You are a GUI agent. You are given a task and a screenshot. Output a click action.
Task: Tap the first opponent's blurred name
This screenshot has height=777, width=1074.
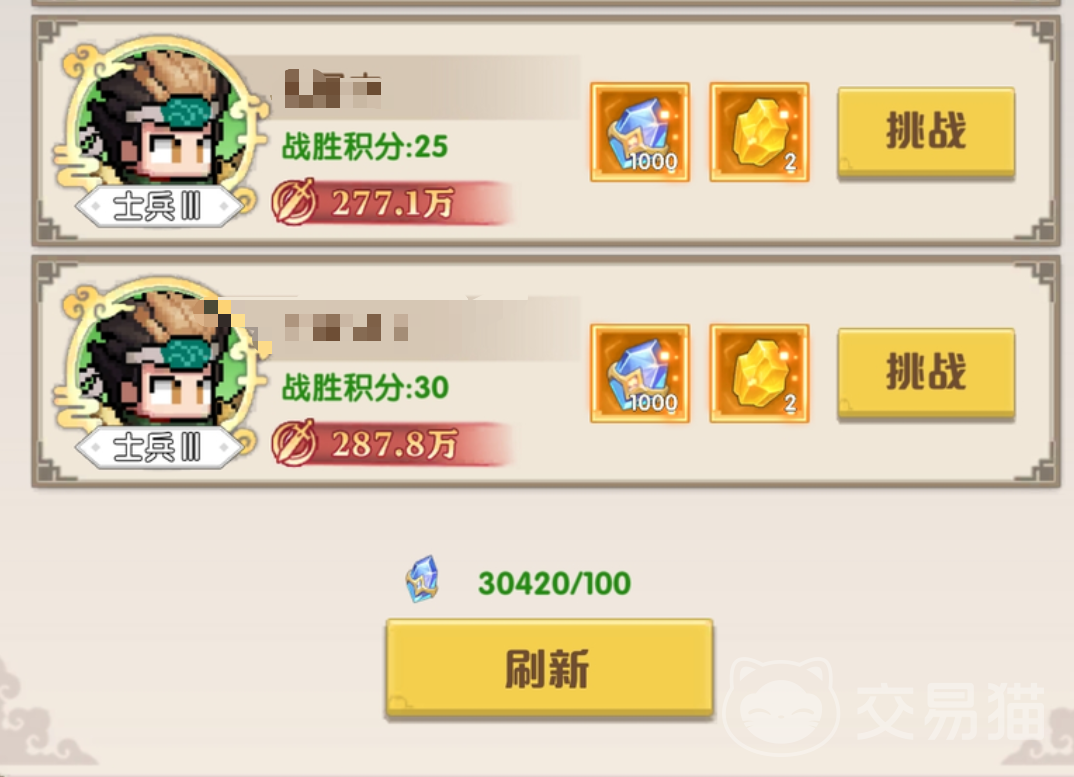point(332,88)
